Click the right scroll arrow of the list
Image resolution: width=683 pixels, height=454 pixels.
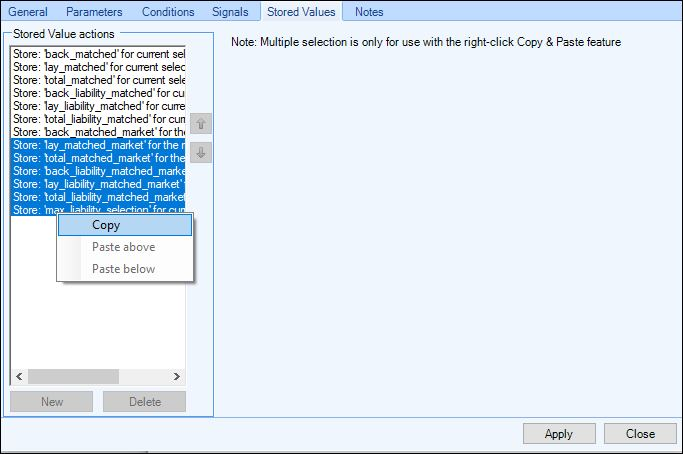tap(176, 376)
